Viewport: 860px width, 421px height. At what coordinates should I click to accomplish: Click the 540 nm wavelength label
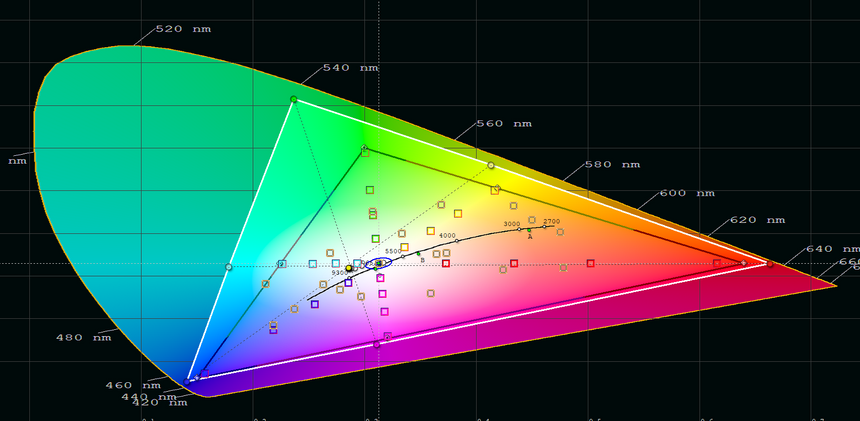tap(350, 68)
